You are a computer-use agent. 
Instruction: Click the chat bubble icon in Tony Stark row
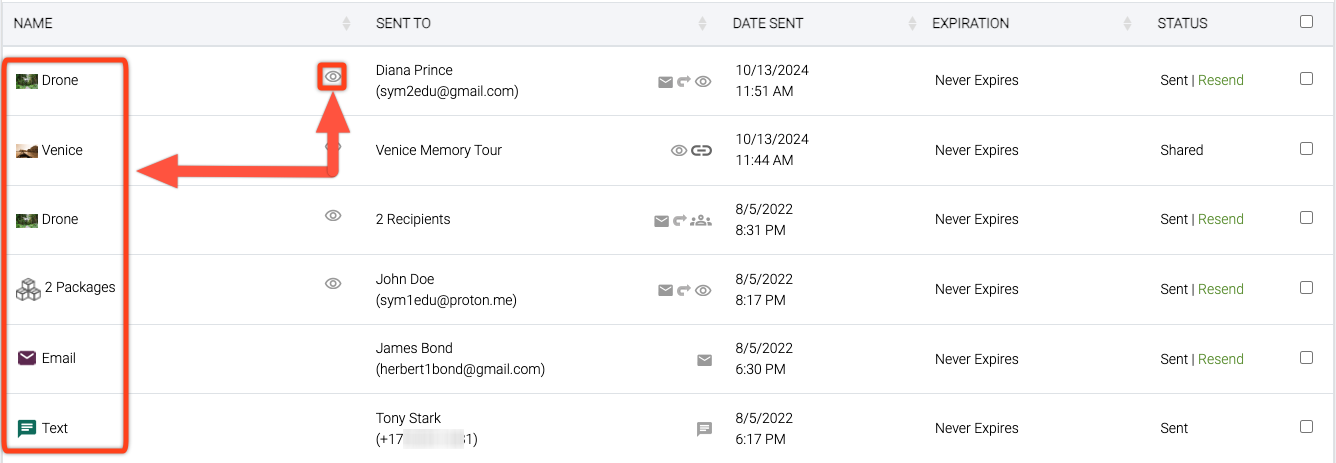coord(704,429)
